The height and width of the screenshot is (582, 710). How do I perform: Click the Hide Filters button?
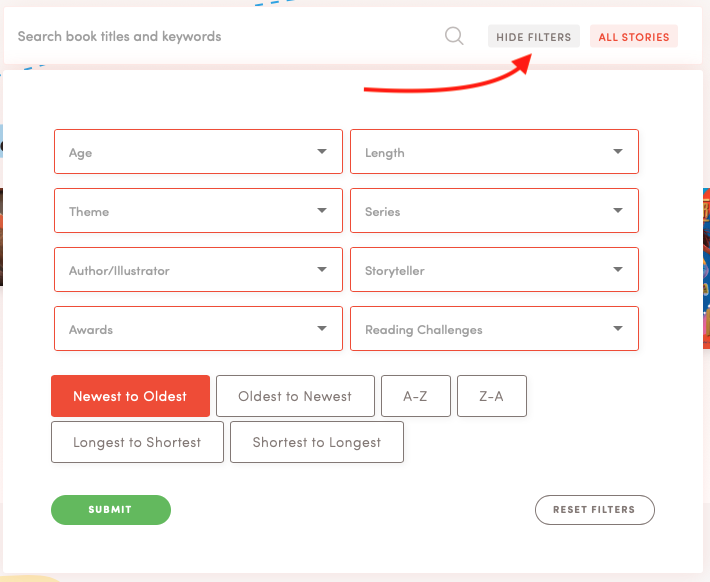pos(534,37)
